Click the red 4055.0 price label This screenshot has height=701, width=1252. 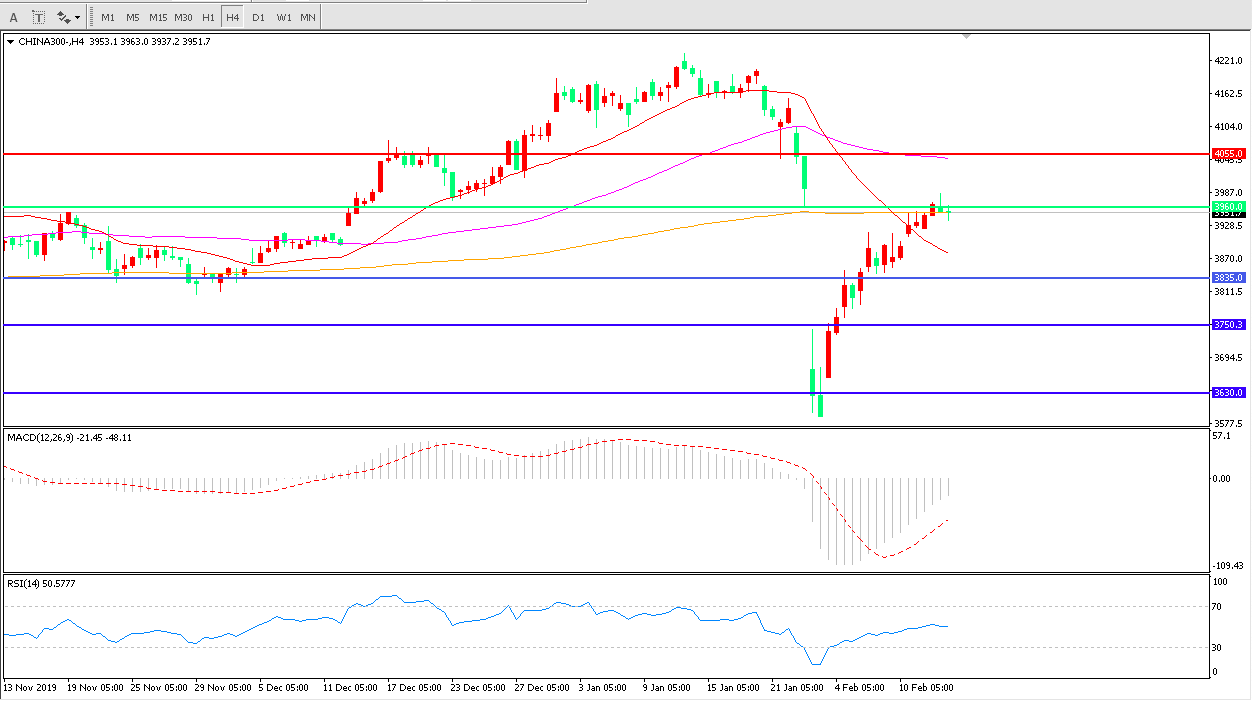tap(1227, 154)
